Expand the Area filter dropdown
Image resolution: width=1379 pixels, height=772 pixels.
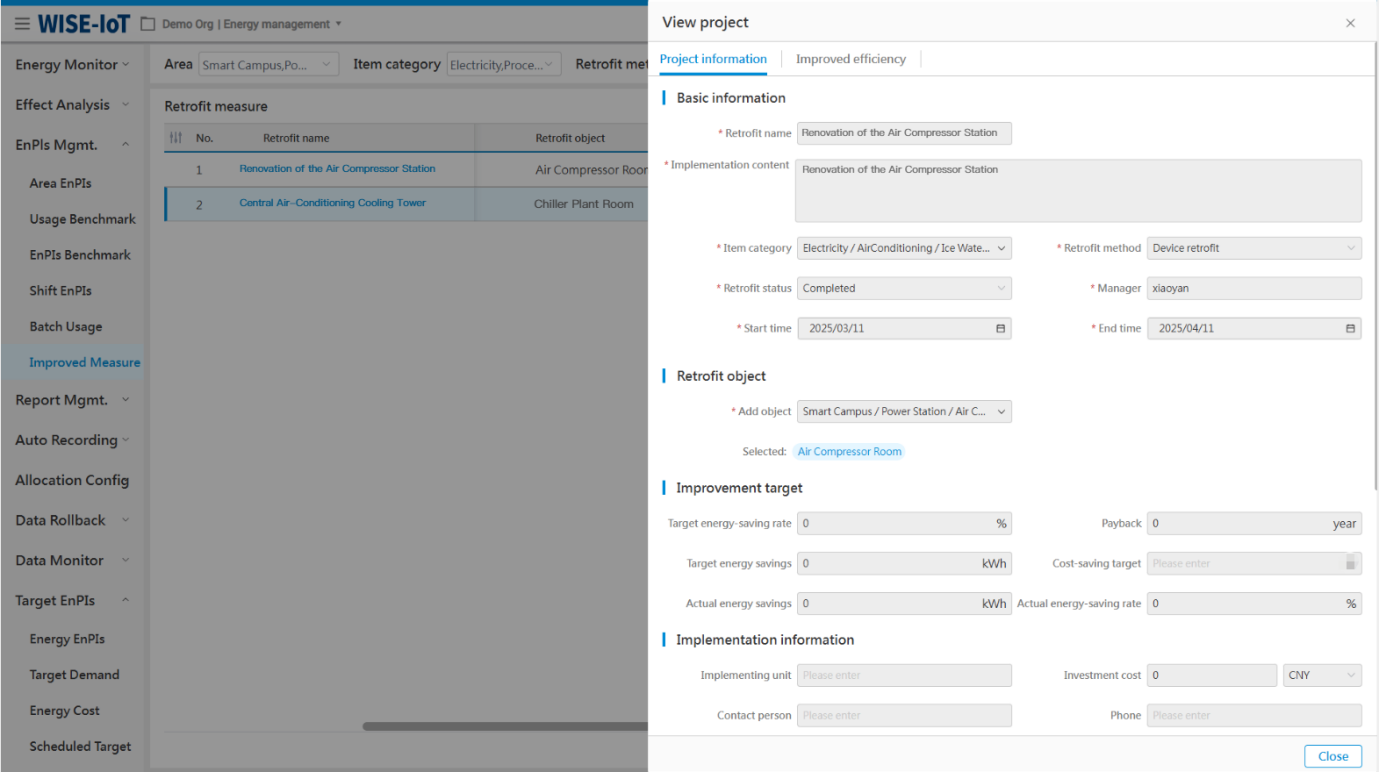268,65
